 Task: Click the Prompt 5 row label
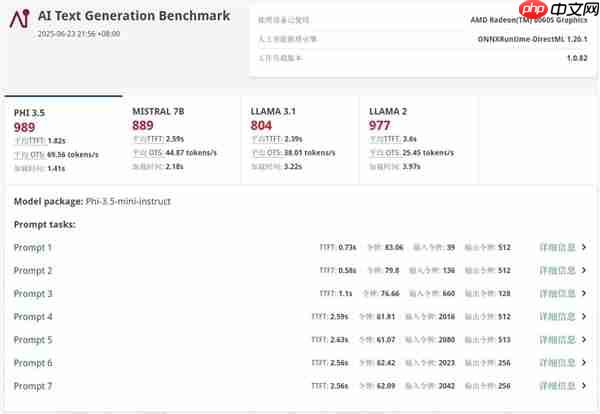point(33,340)
